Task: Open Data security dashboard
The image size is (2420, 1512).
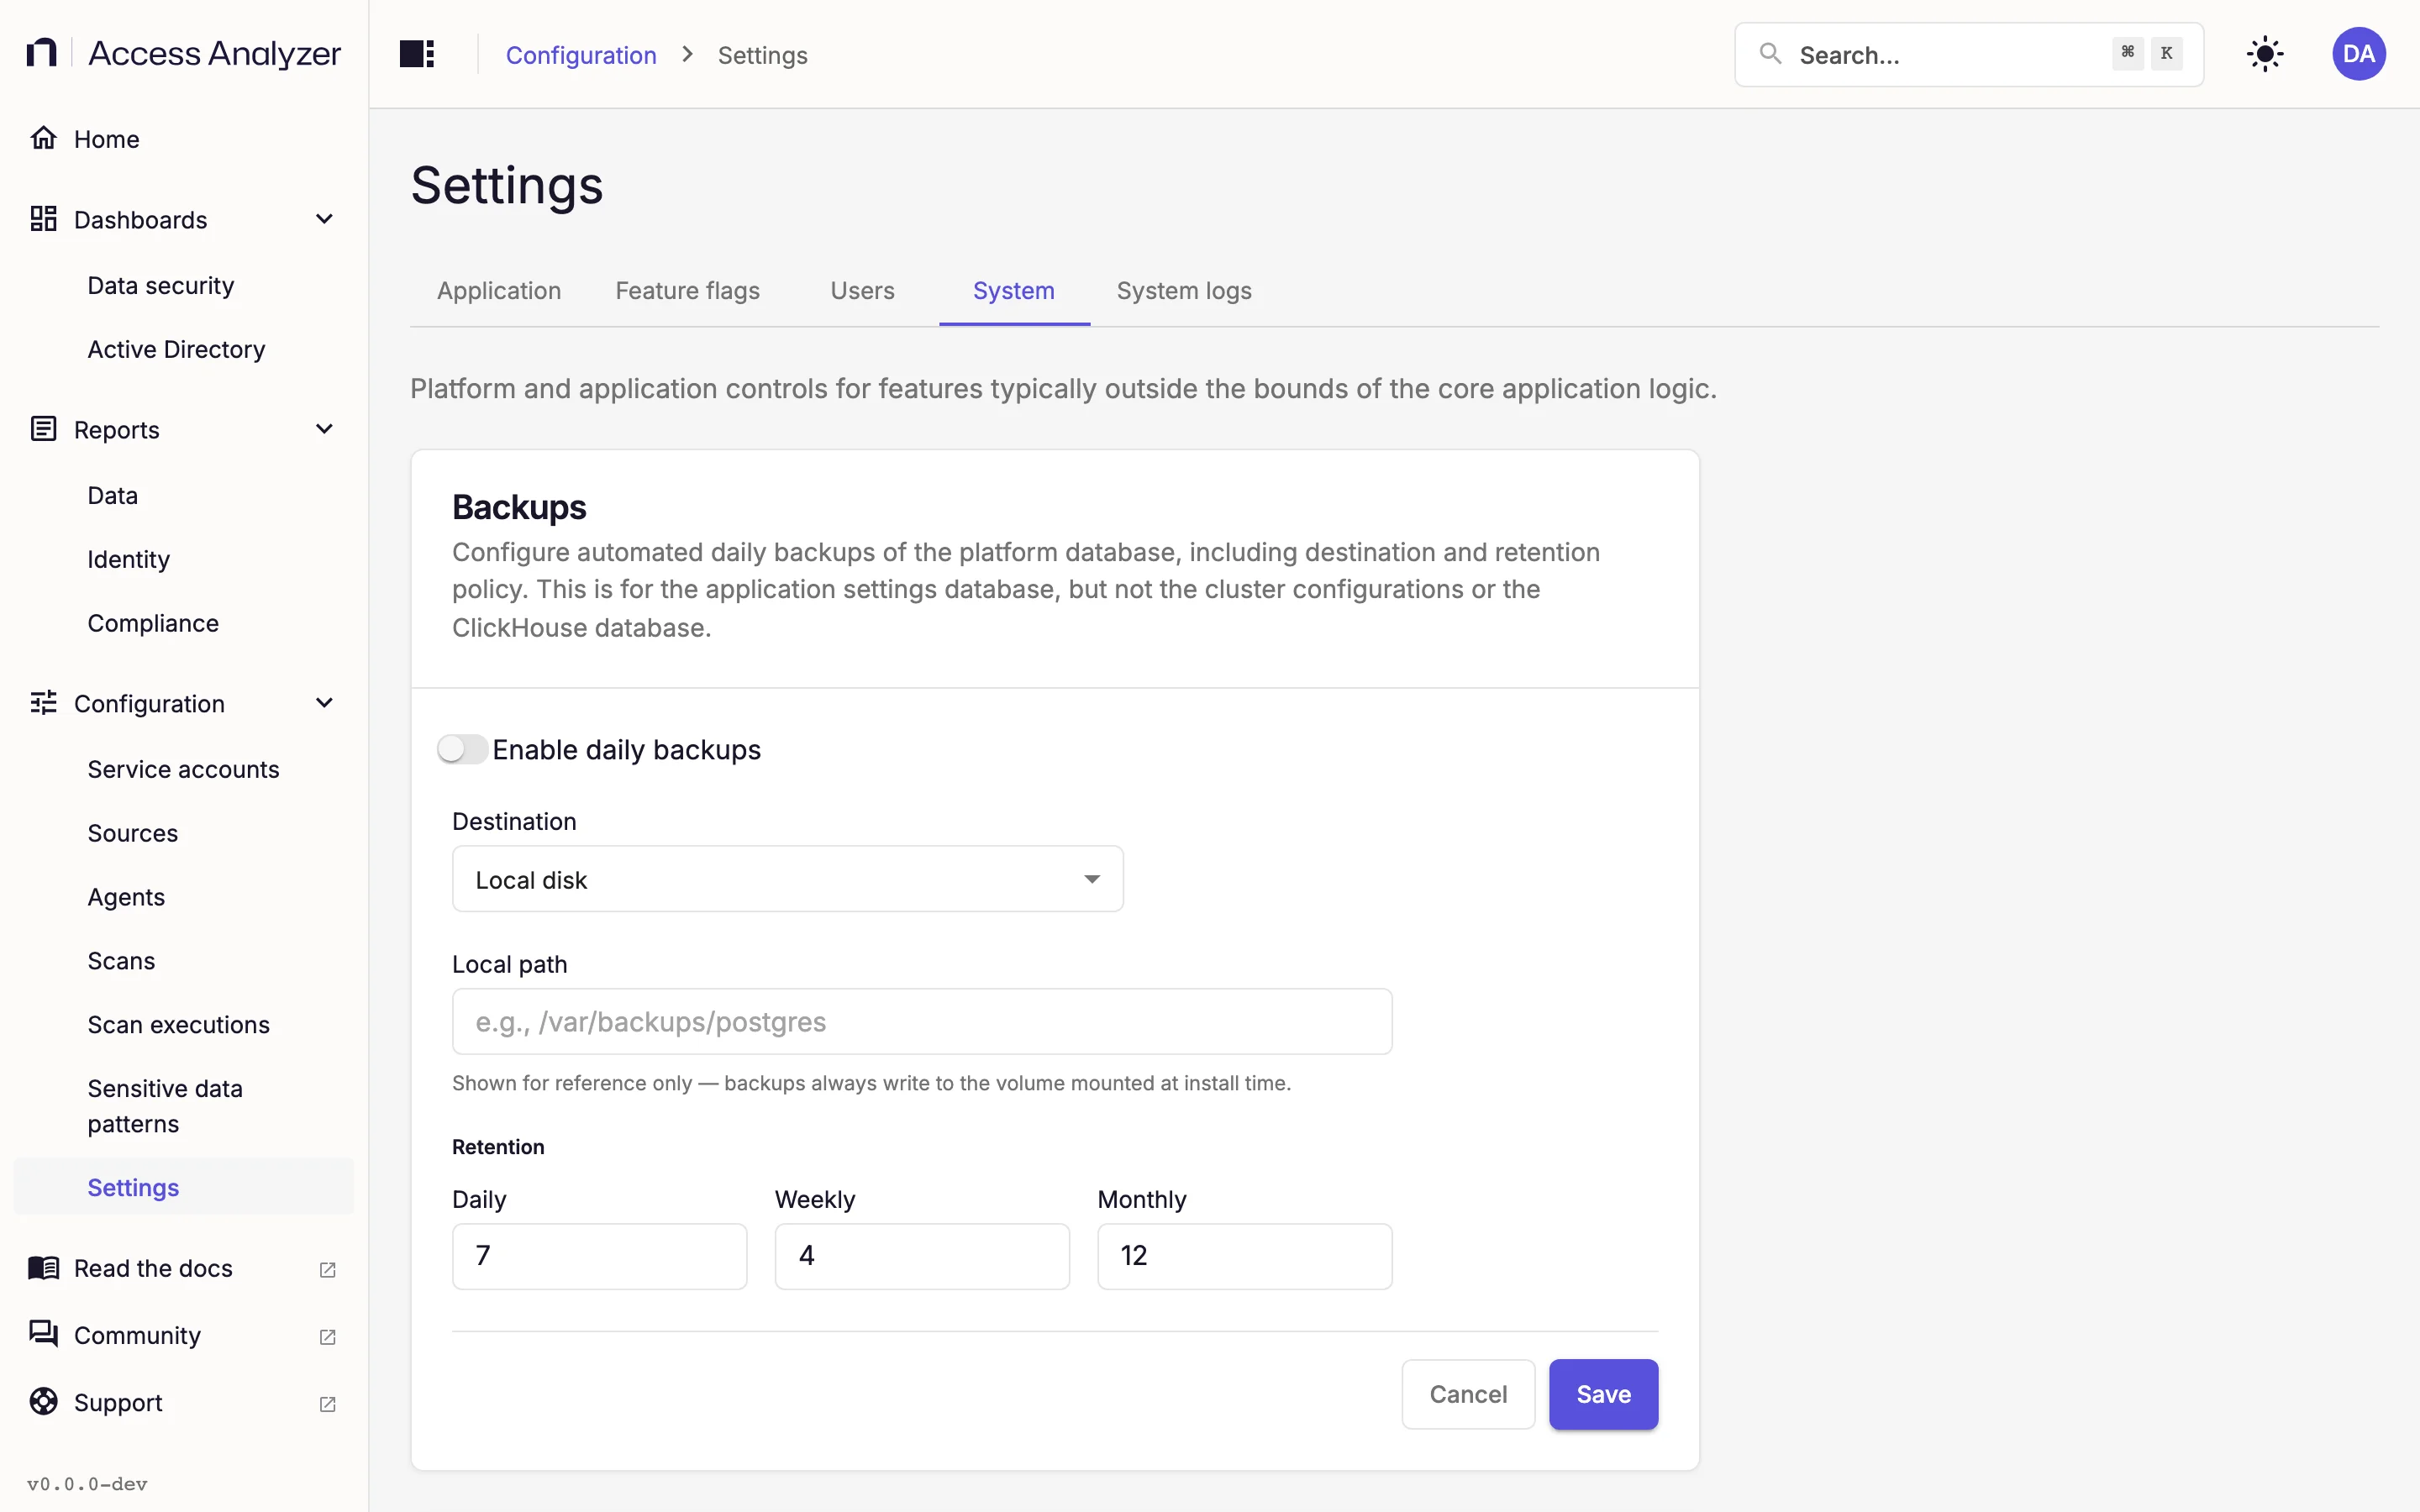Action: click(161, 285)
